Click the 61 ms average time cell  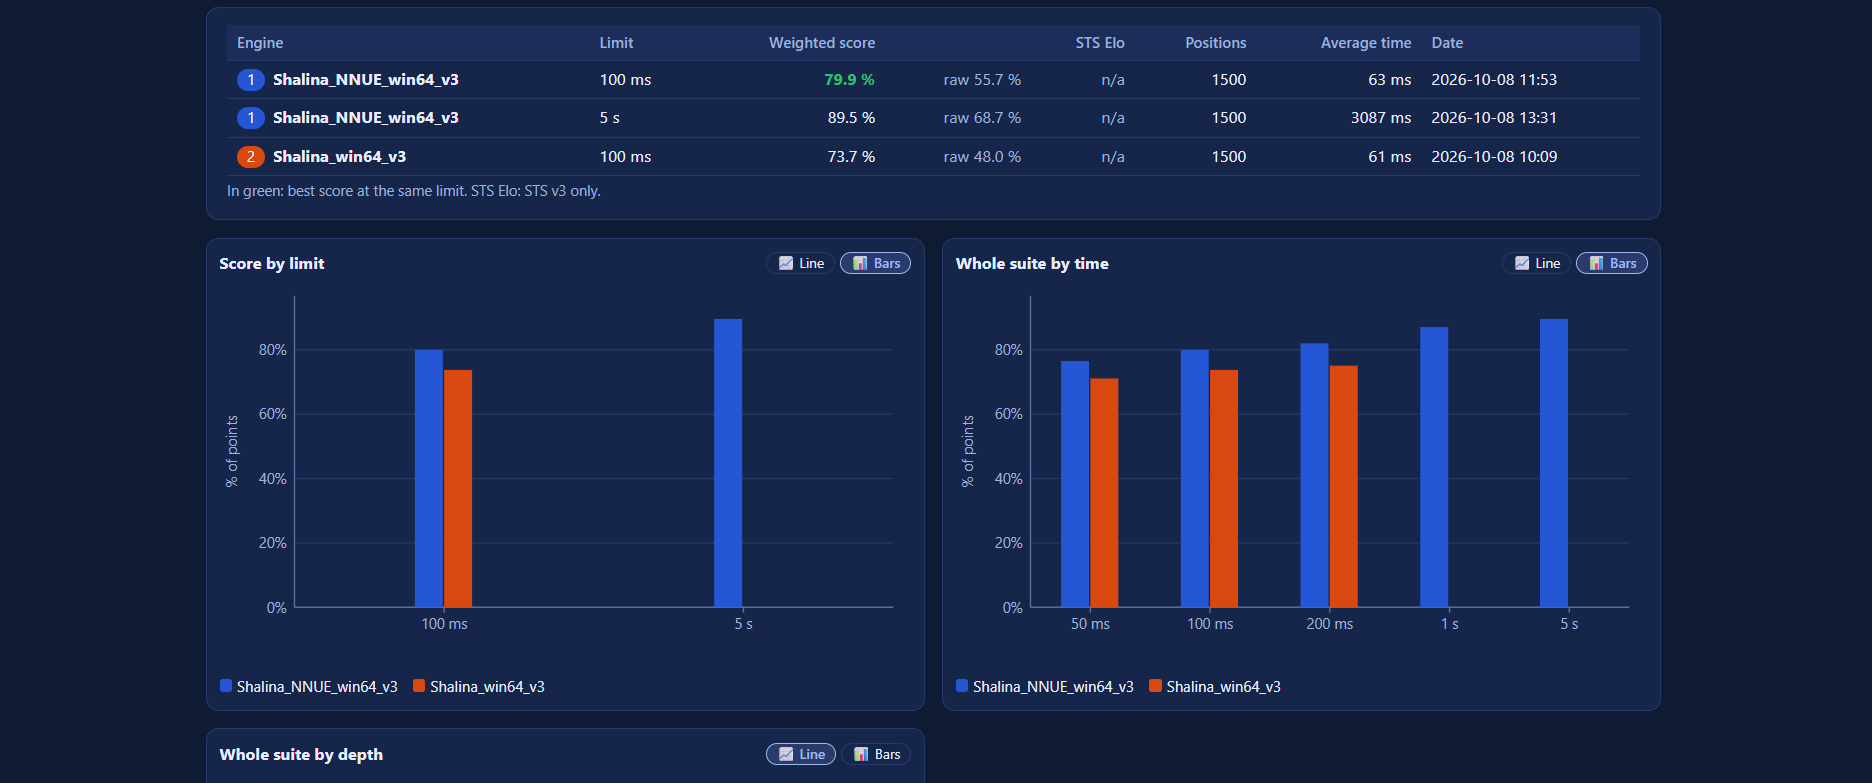pyautogui.click(x=1390, y=157)
